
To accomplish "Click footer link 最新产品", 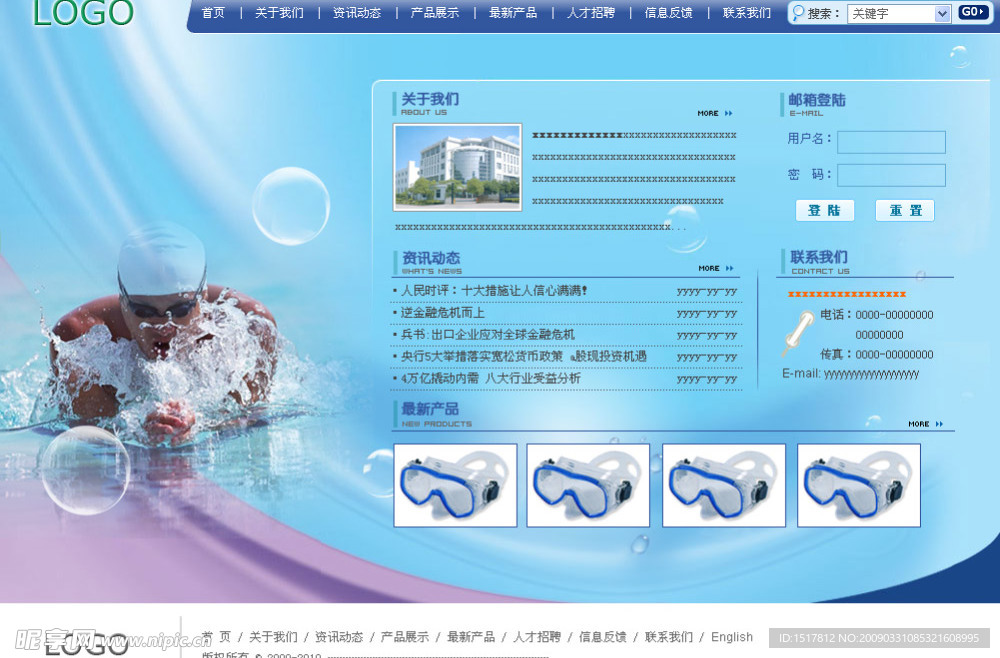I will pos(471,636).
